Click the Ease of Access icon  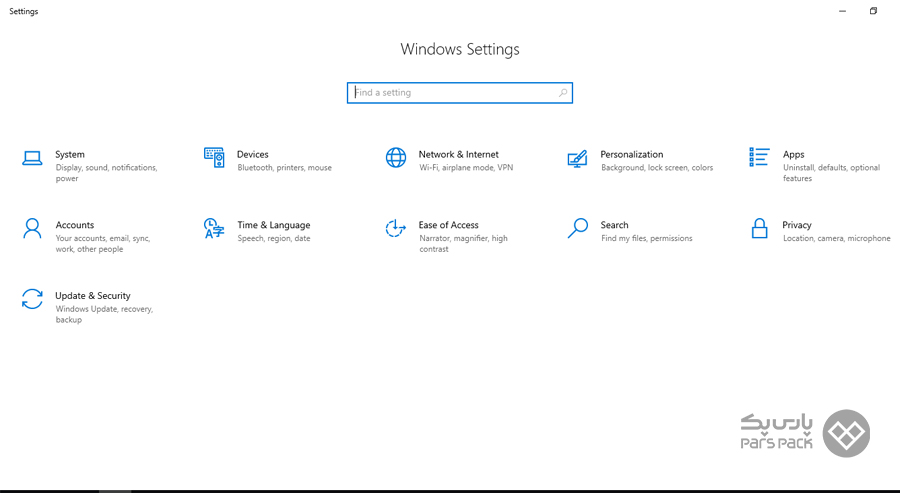point(395,228)
